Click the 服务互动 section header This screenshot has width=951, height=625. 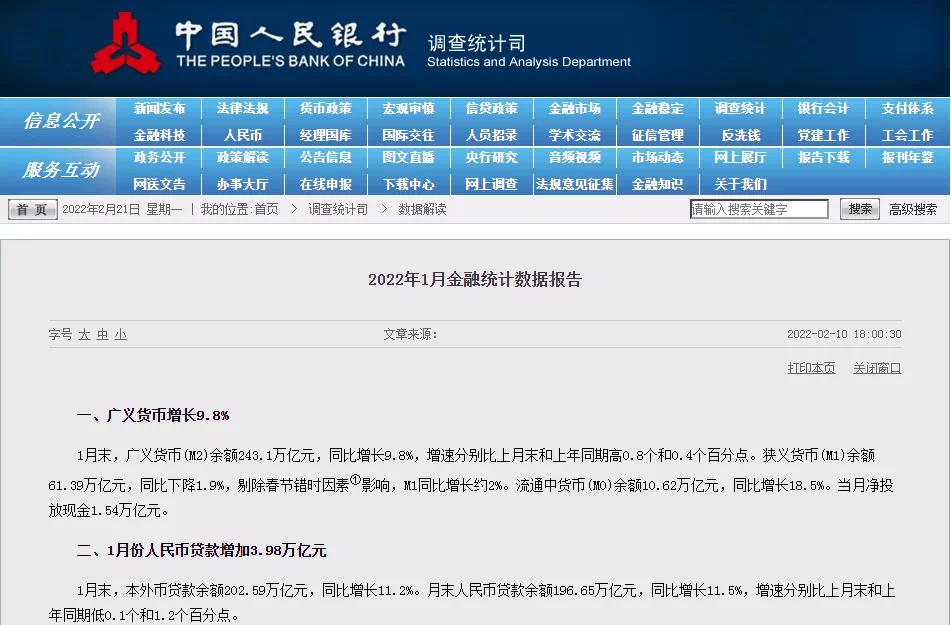(60, 170)
